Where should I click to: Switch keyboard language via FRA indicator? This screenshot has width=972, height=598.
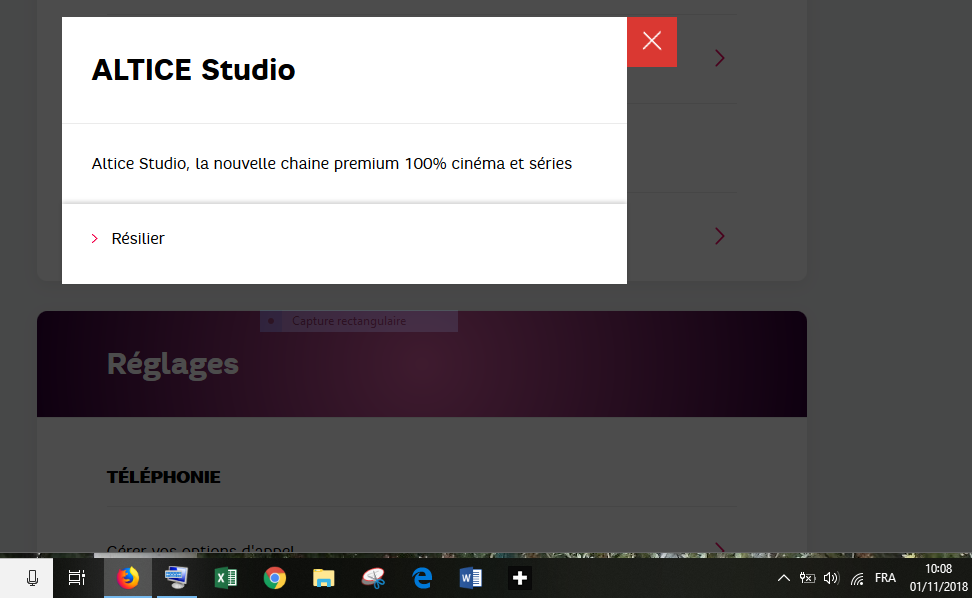(886, 578)
